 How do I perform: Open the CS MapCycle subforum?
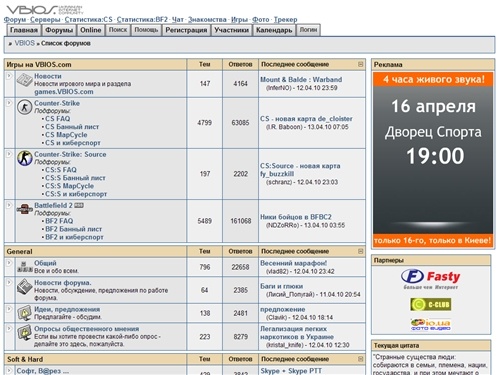pyautogui.click(x=66, y=135)
